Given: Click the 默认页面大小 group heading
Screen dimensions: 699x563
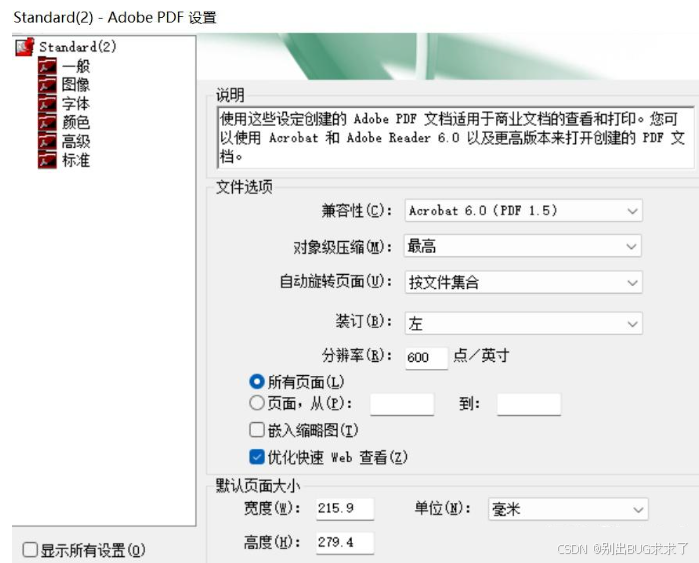Looking at the screenshot, I should [258, 485].
